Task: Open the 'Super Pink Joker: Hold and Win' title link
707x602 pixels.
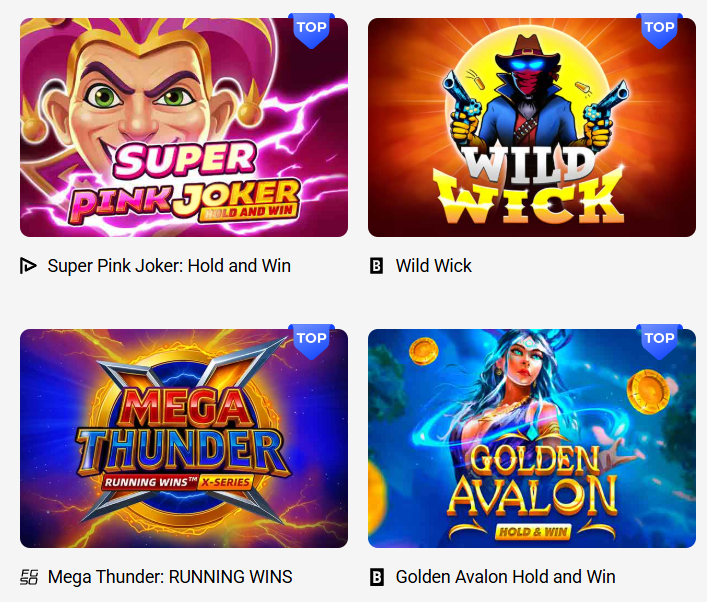Action: tap(169, 266)
